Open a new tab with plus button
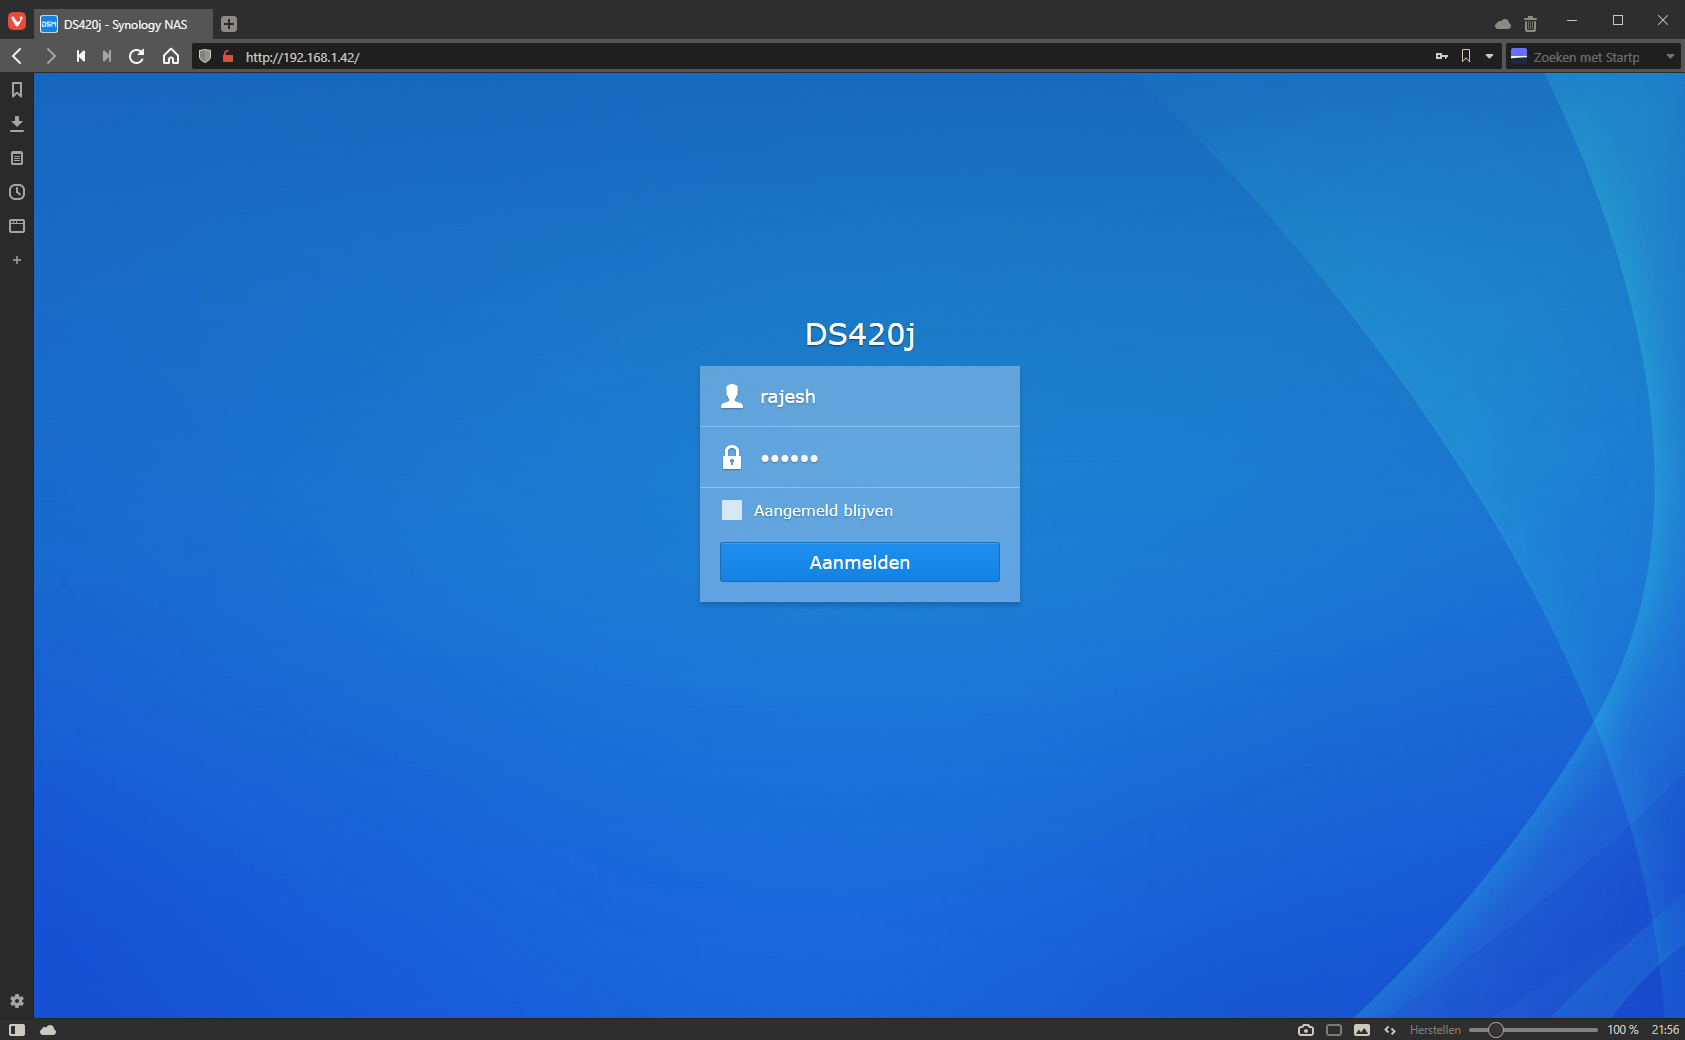This screenshot has height=1040, width=1685. tap(229, 24)
